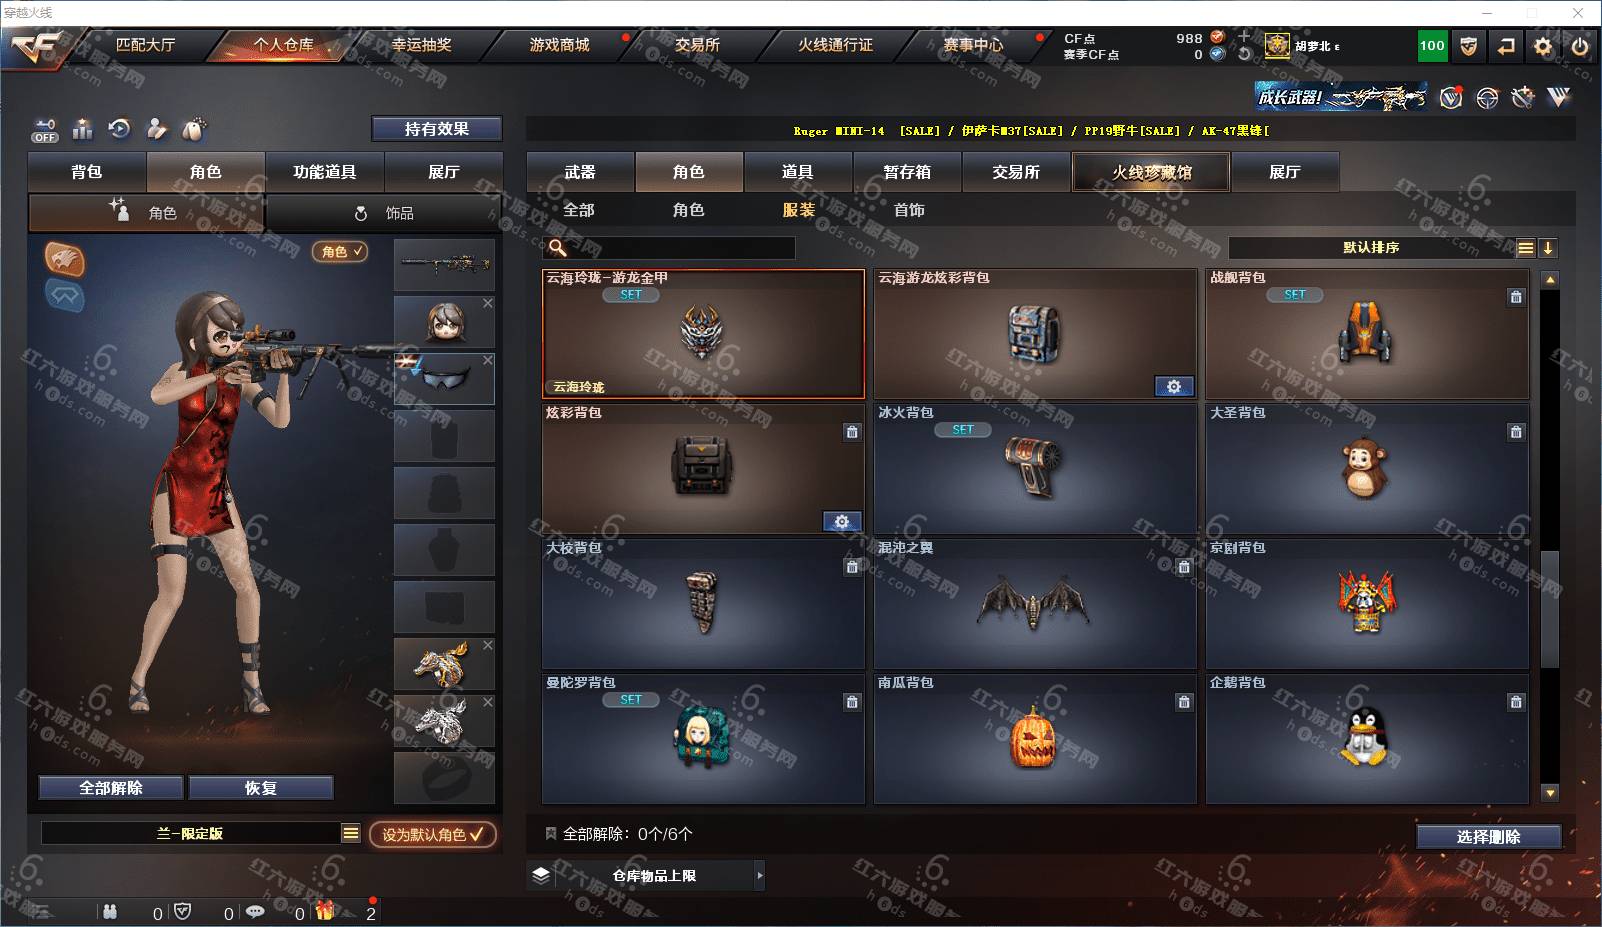Click the 选择删除 button
Viewport: 1602px width, 927px height.
pos(1488,837)
